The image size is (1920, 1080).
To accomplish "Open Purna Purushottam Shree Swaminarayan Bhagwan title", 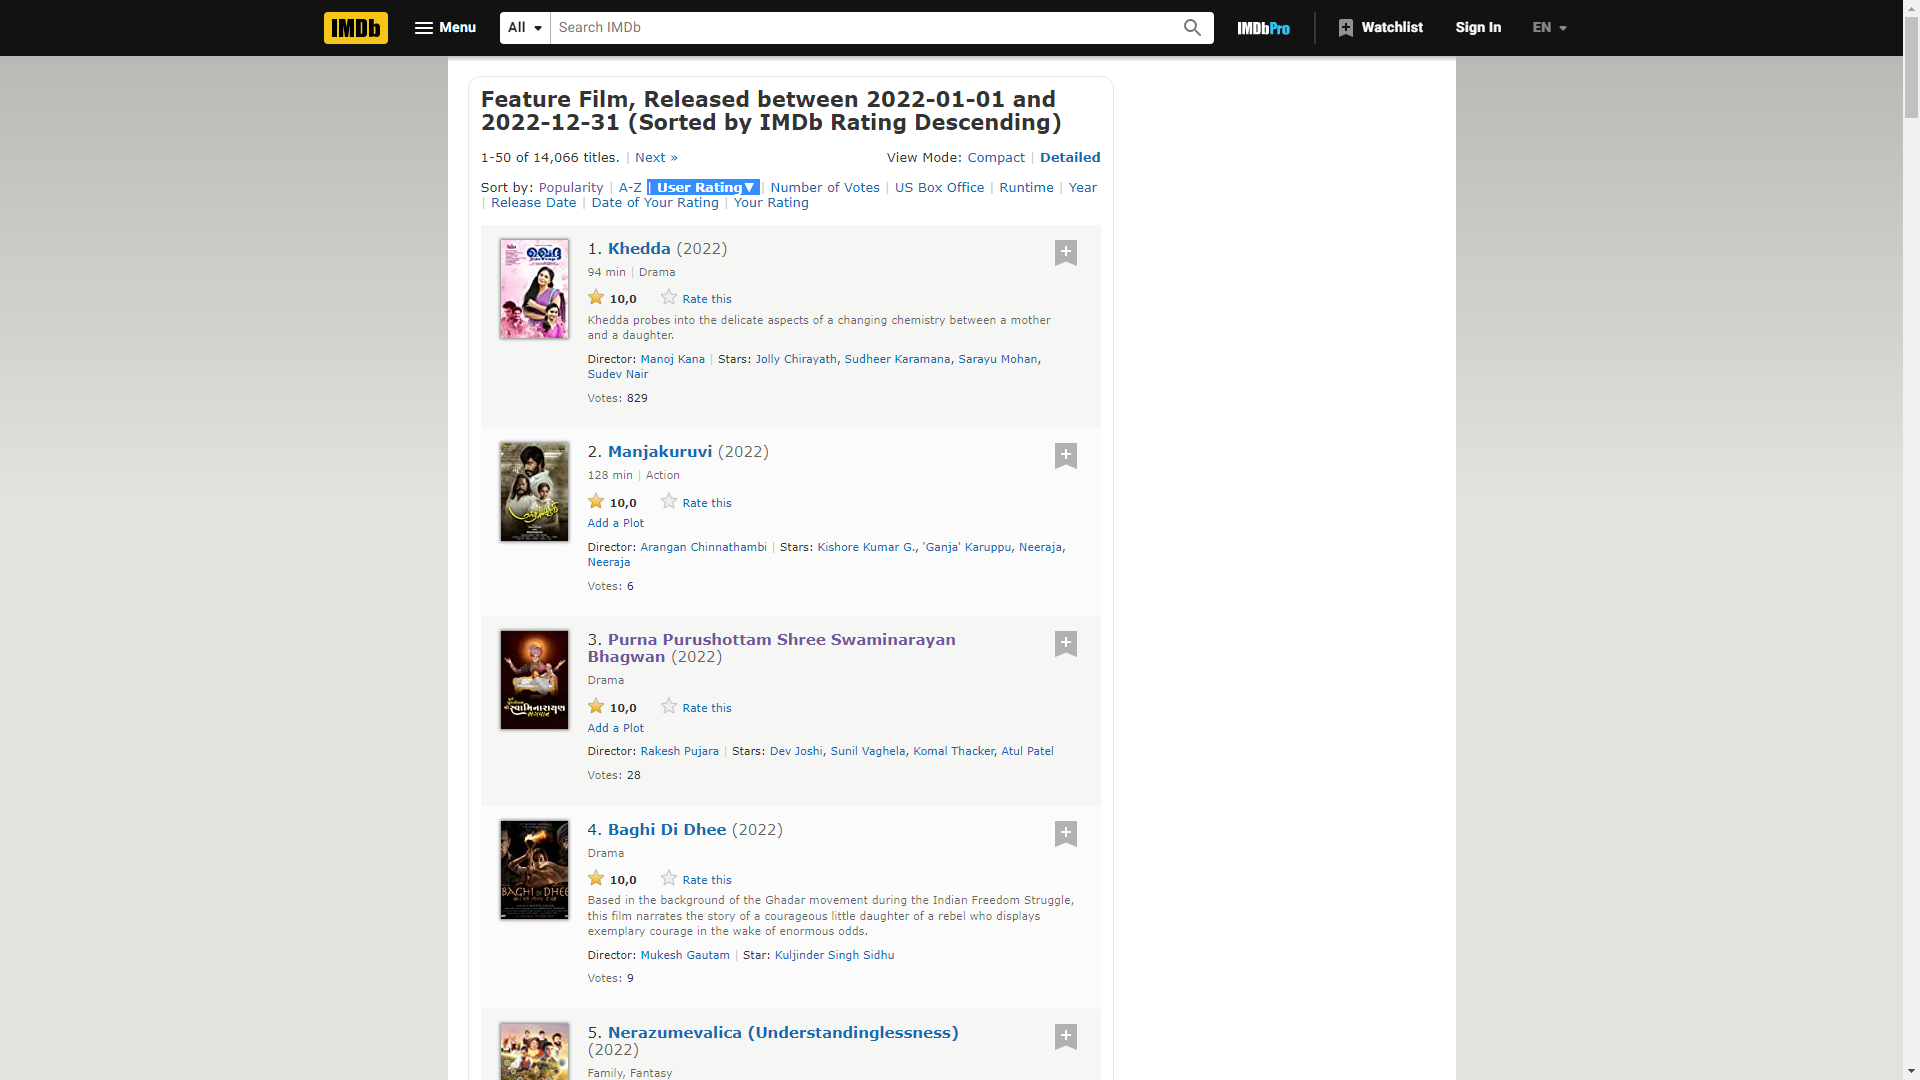I will click(772, 648).
